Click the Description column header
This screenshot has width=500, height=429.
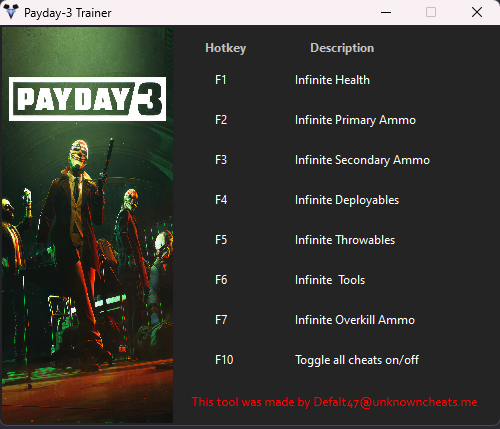pos(342,48)
